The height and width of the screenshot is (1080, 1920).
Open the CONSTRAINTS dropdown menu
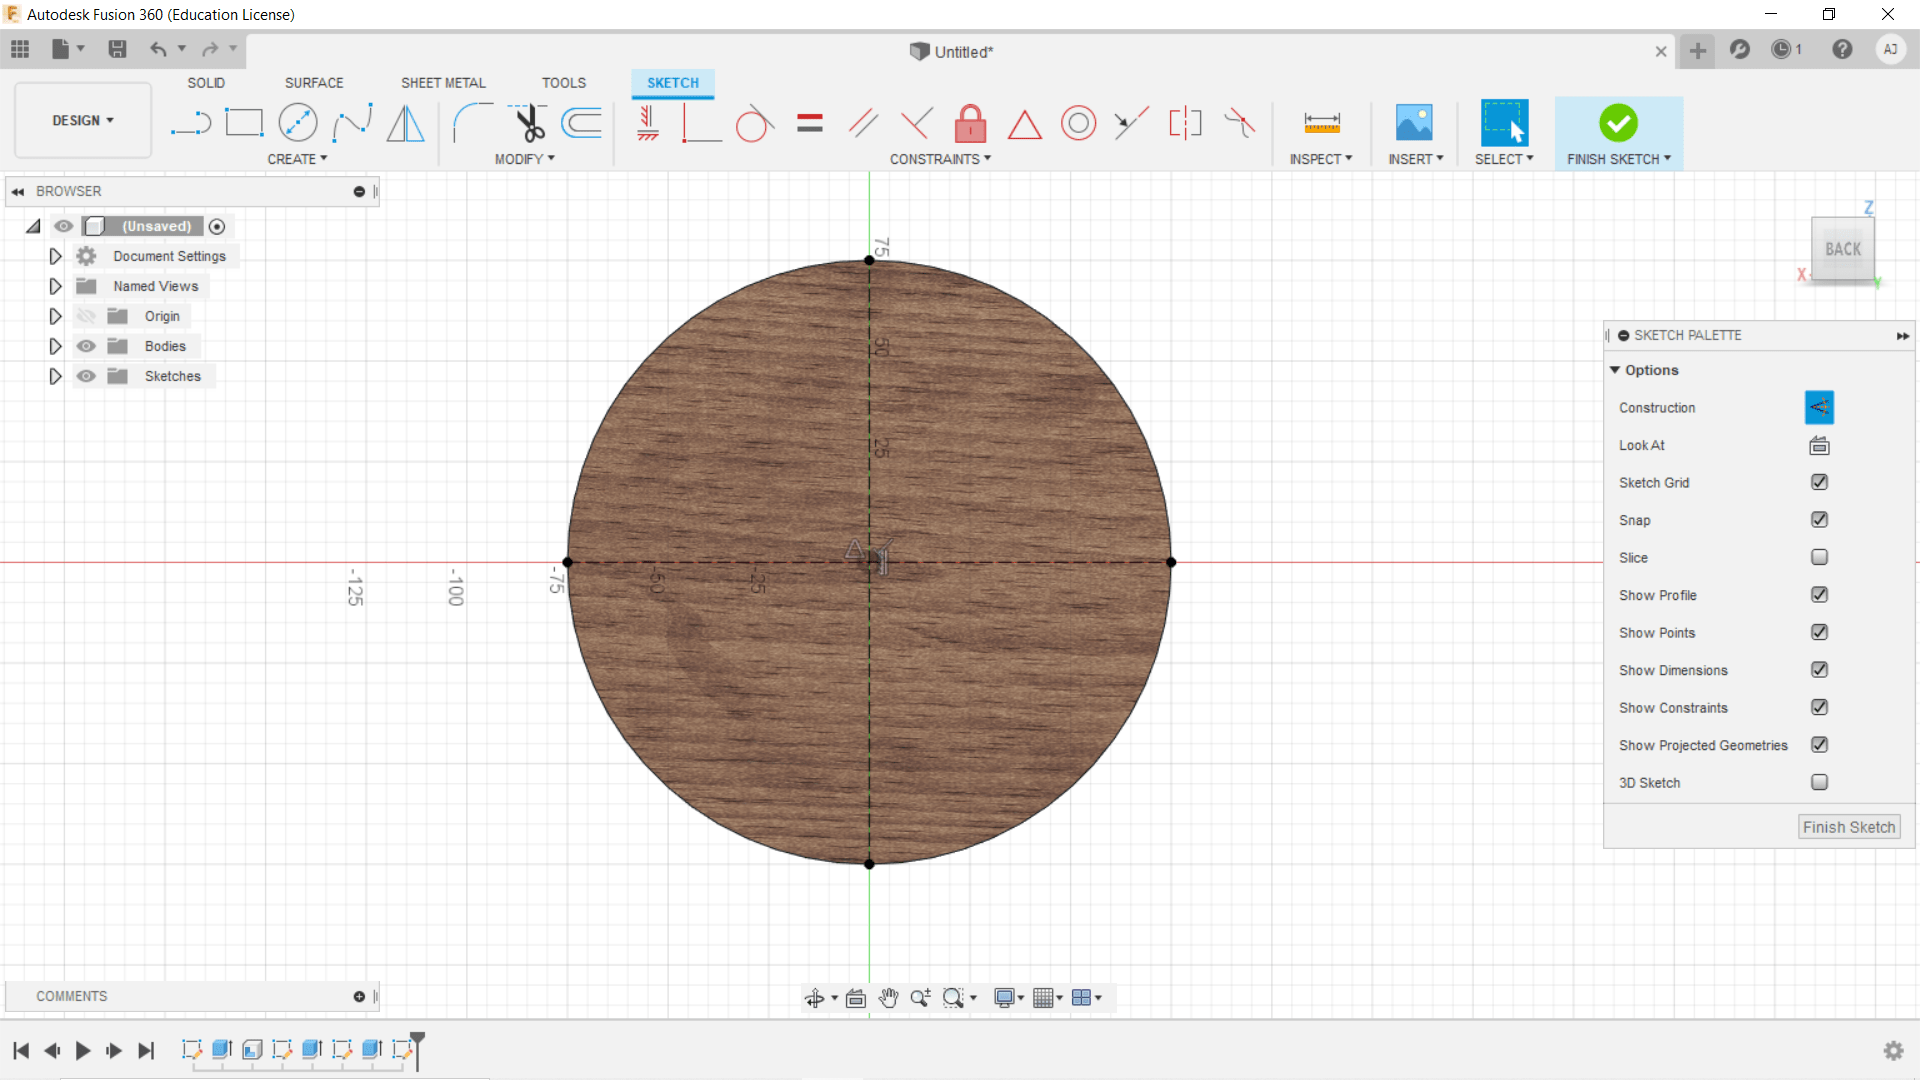[x=940, y=159]
